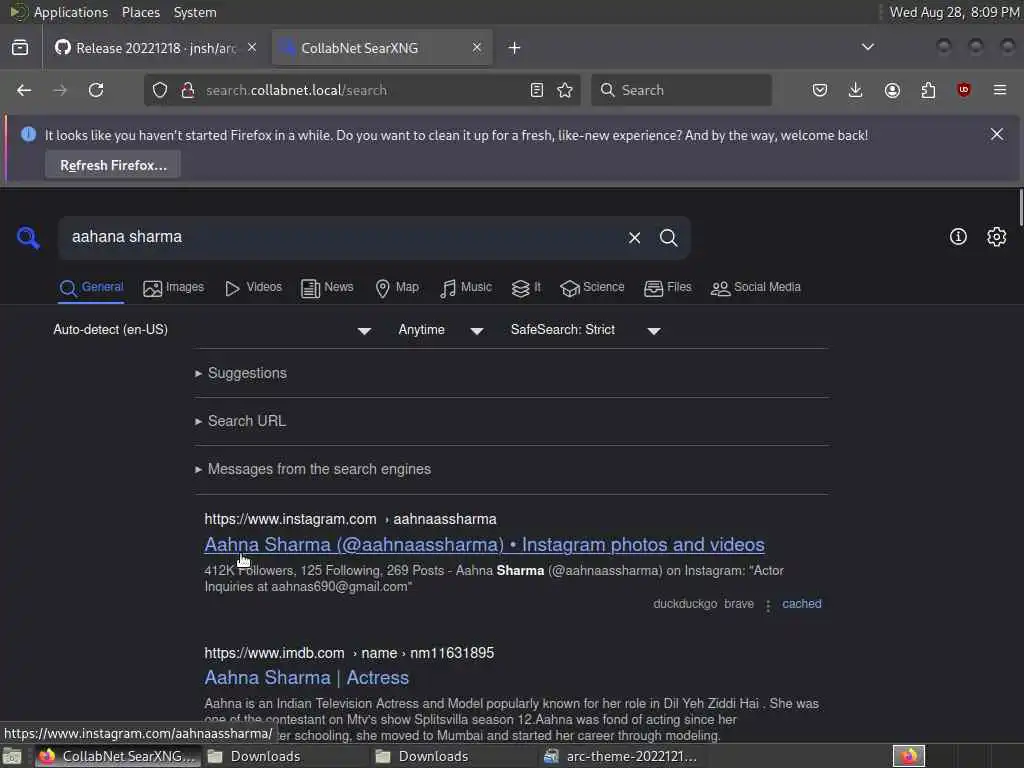Open Firefox account icon
This screenshot has width=1024, height=768.
pyautogui.click(x=892, y=90)
